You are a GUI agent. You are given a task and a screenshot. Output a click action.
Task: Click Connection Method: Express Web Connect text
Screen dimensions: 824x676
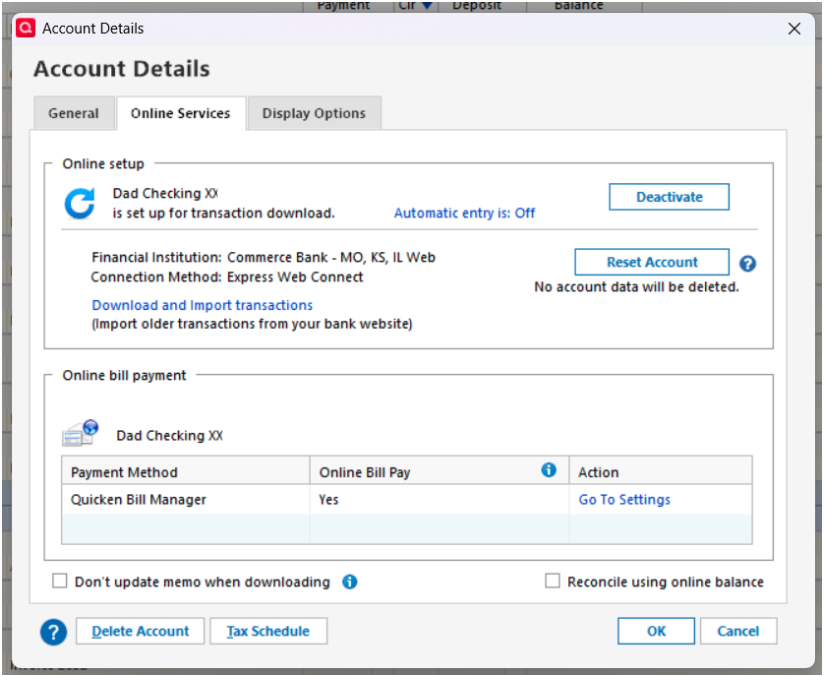coord(227,277)
